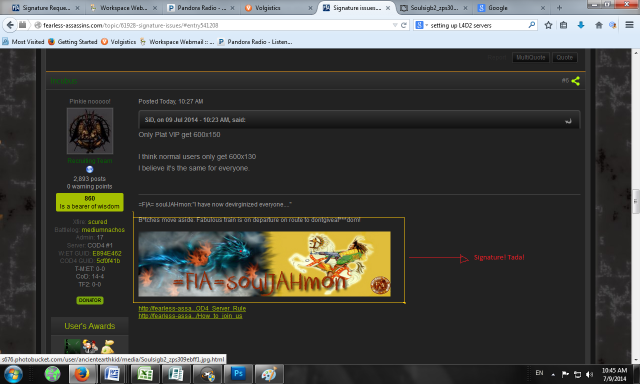Click the soulJAHmon signature banner image

coord(264,264)
